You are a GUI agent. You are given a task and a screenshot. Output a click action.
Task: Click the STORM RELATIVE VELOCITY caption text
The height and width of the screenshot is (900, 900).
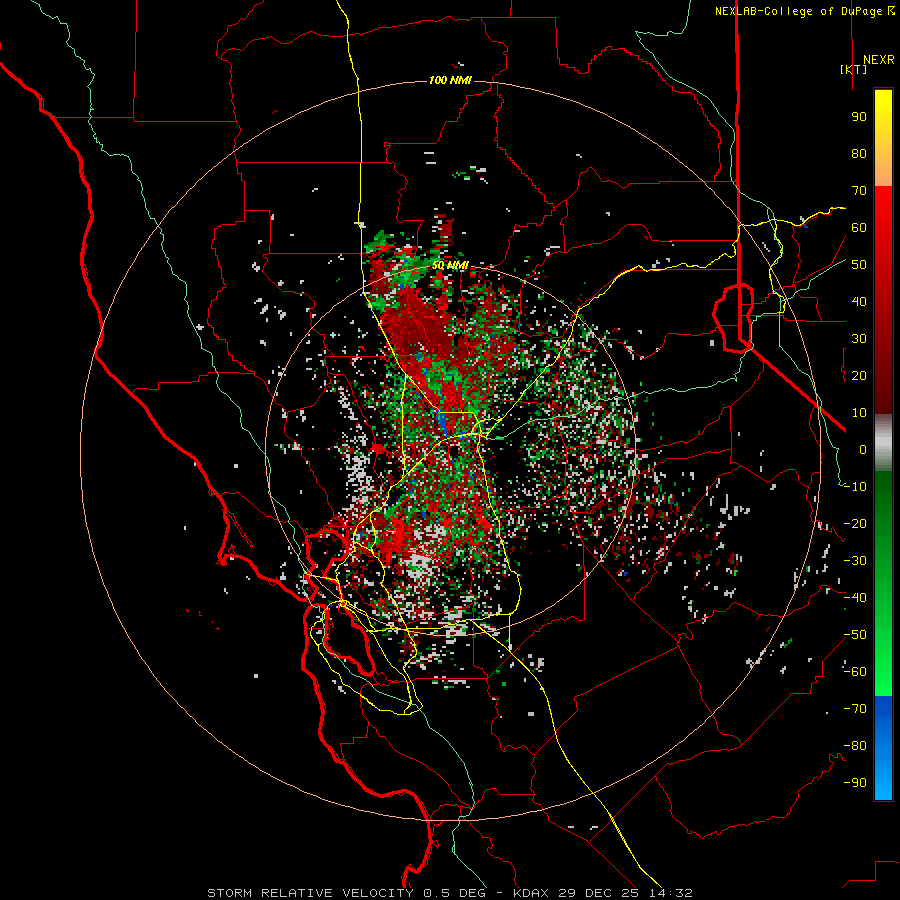(310, 893)
